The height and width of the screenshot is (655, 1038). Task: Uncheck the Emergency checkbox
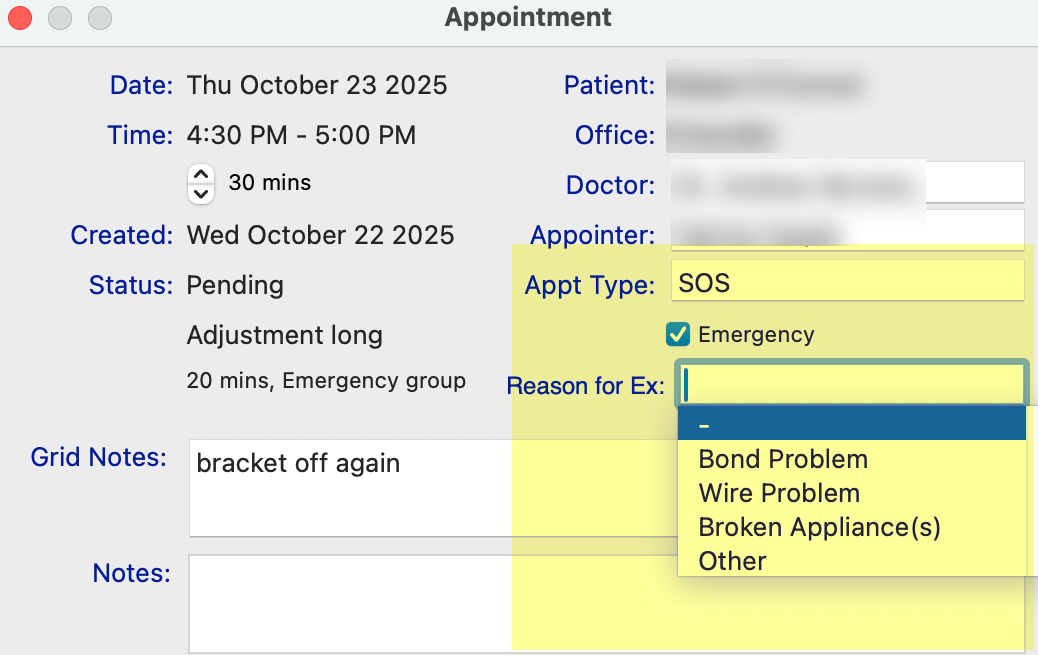tap(678, 334)
